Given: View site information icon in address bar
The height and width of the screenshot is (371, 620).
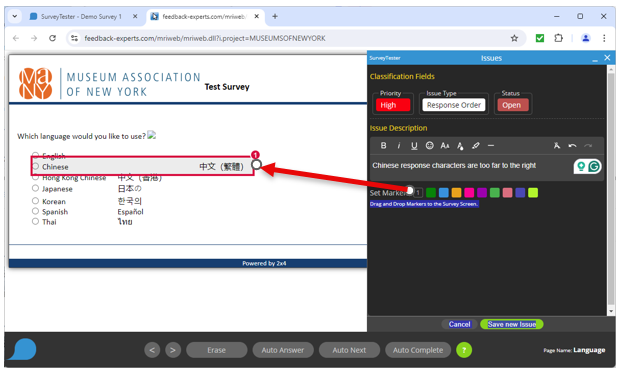Looking at the screenshot, I should tap(74, 38).
